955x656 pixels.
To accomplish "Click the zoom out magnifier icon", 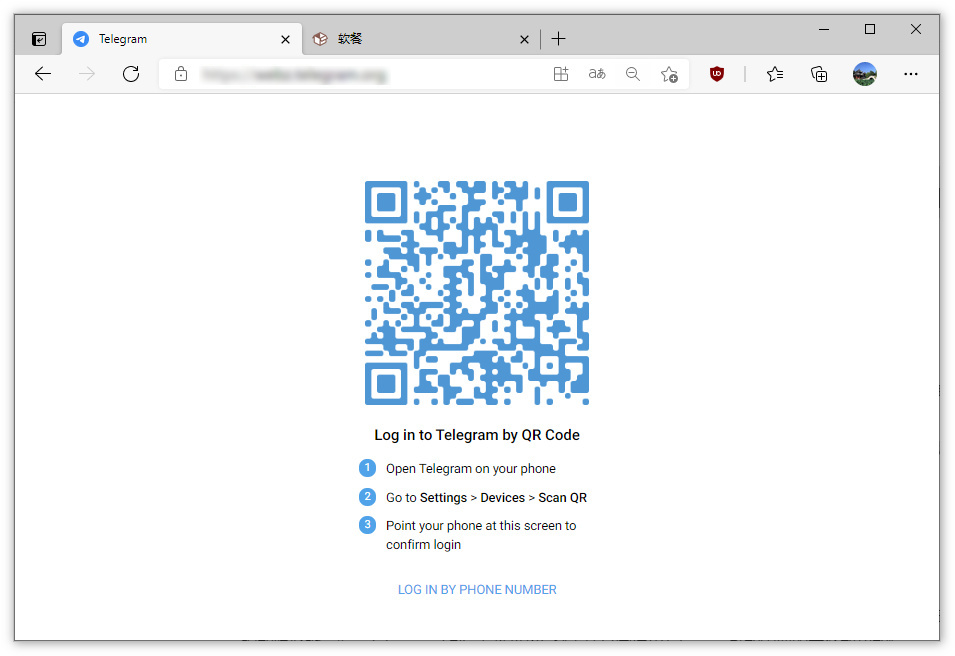I will pyautogui.click(x=633, y=74).
